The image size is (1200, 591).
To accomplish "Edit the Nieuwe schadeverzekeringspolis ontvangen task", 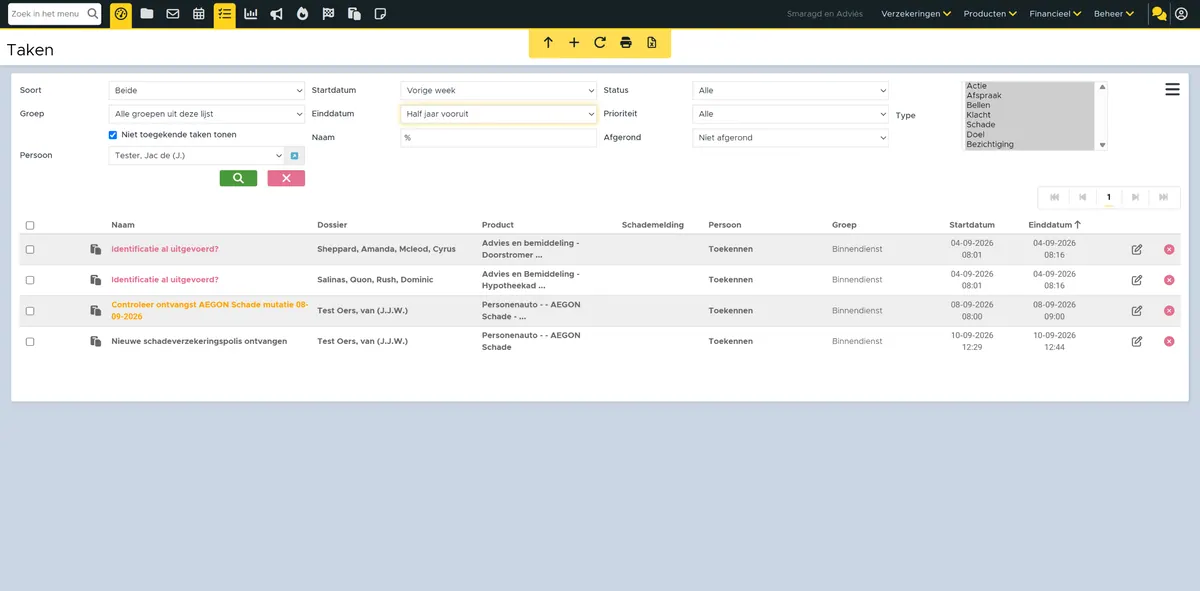I will pos(1137,342).
